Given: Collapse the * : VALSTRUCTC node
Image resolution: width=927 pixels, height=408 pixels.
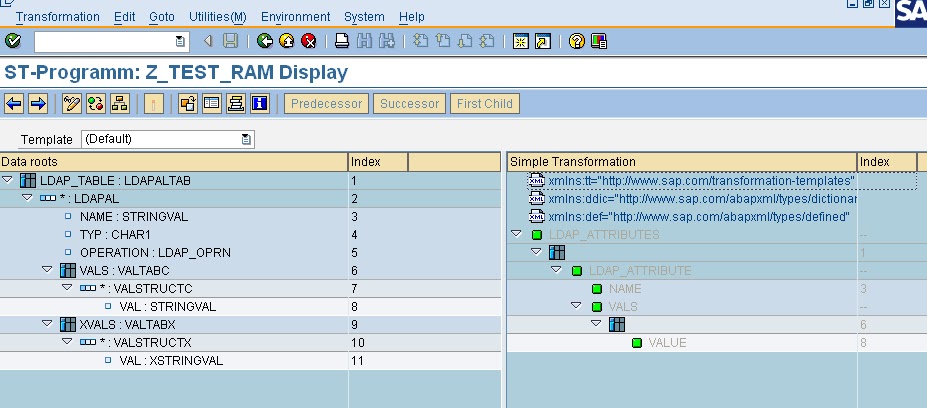Looking at the screenshot, I should click(x=67, y=287).
